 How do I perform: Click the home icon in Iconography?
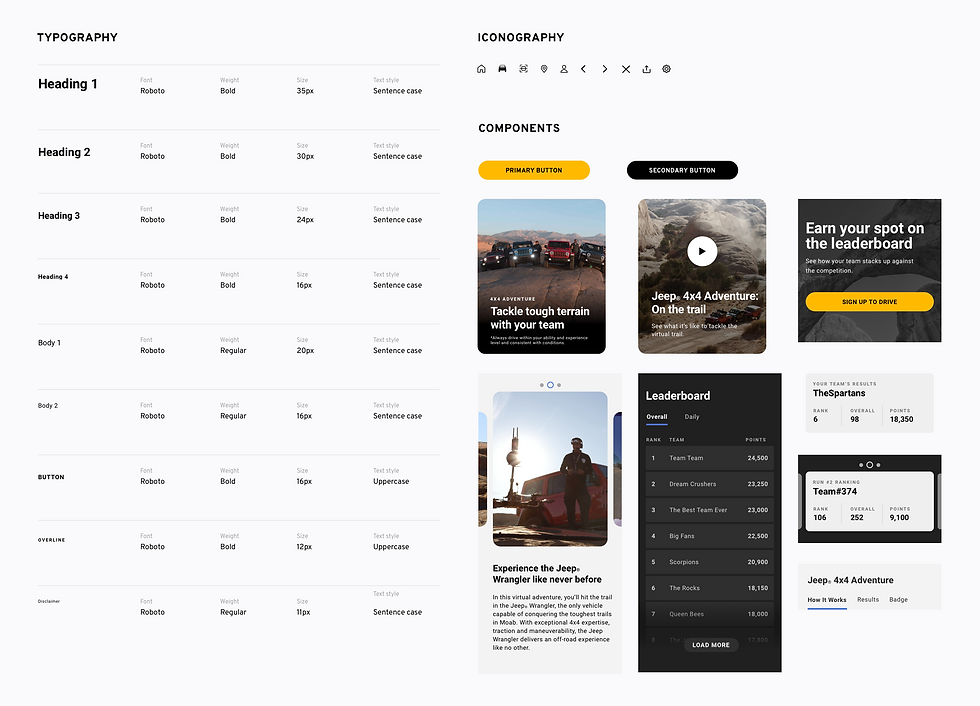point(481,69)
